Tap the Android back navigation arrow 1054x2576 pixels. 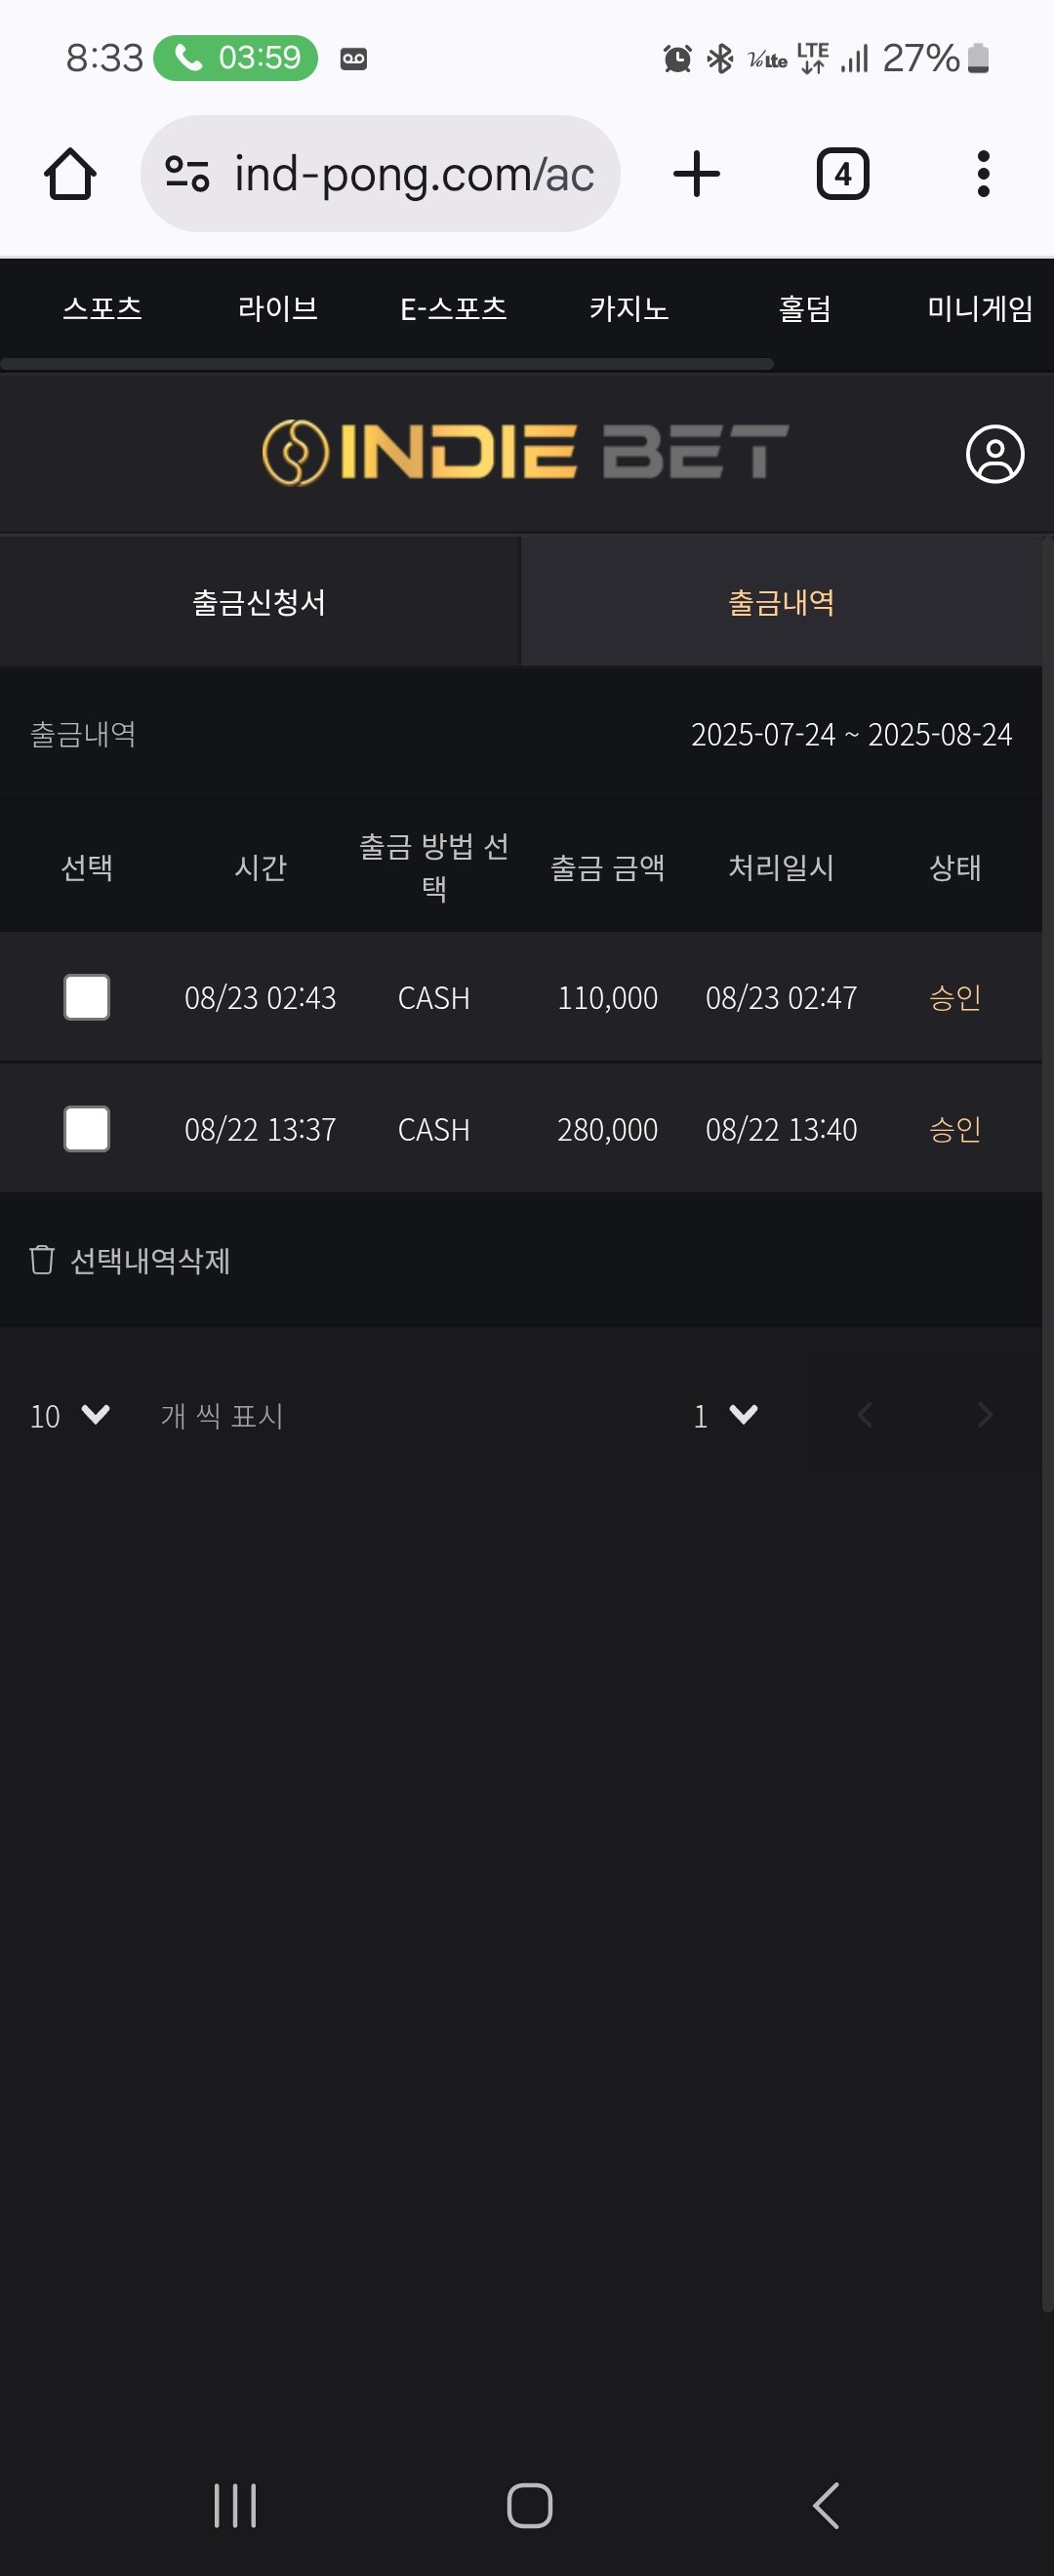click(x=826, y=2505)
